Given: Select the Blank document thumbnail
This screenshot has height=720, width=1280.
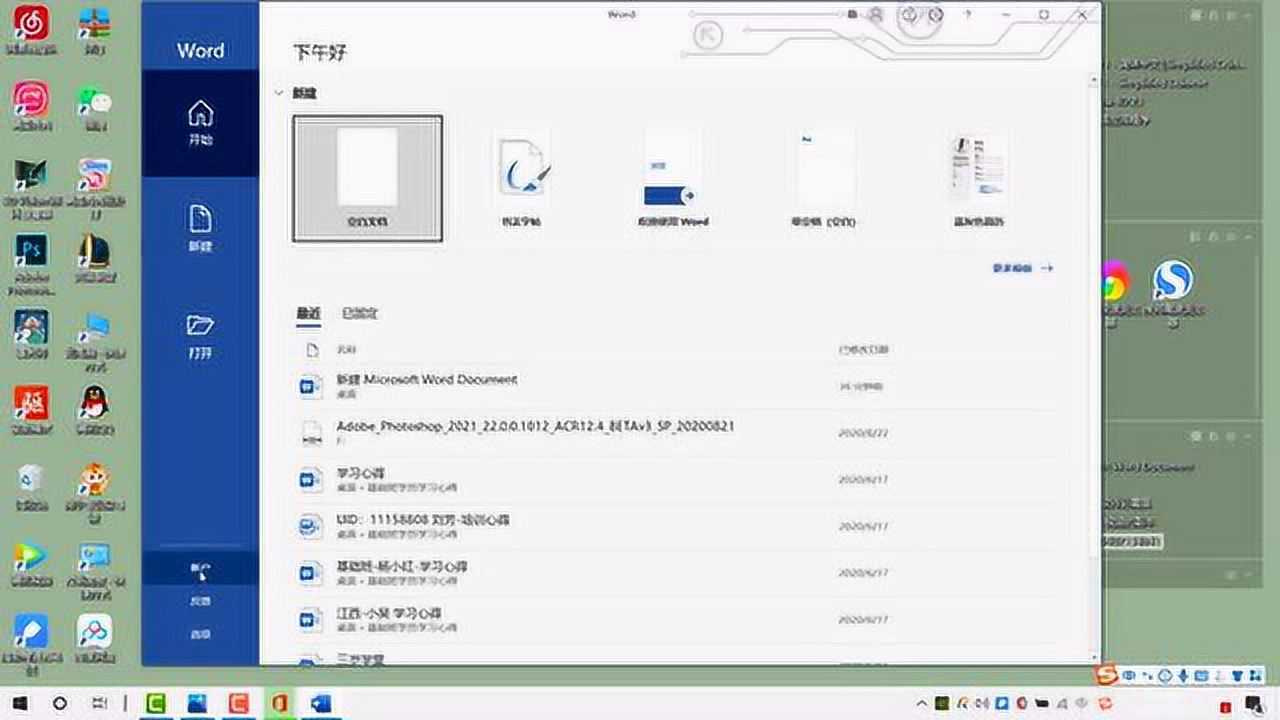Looking at the screenshot, I should pos(368,178).
